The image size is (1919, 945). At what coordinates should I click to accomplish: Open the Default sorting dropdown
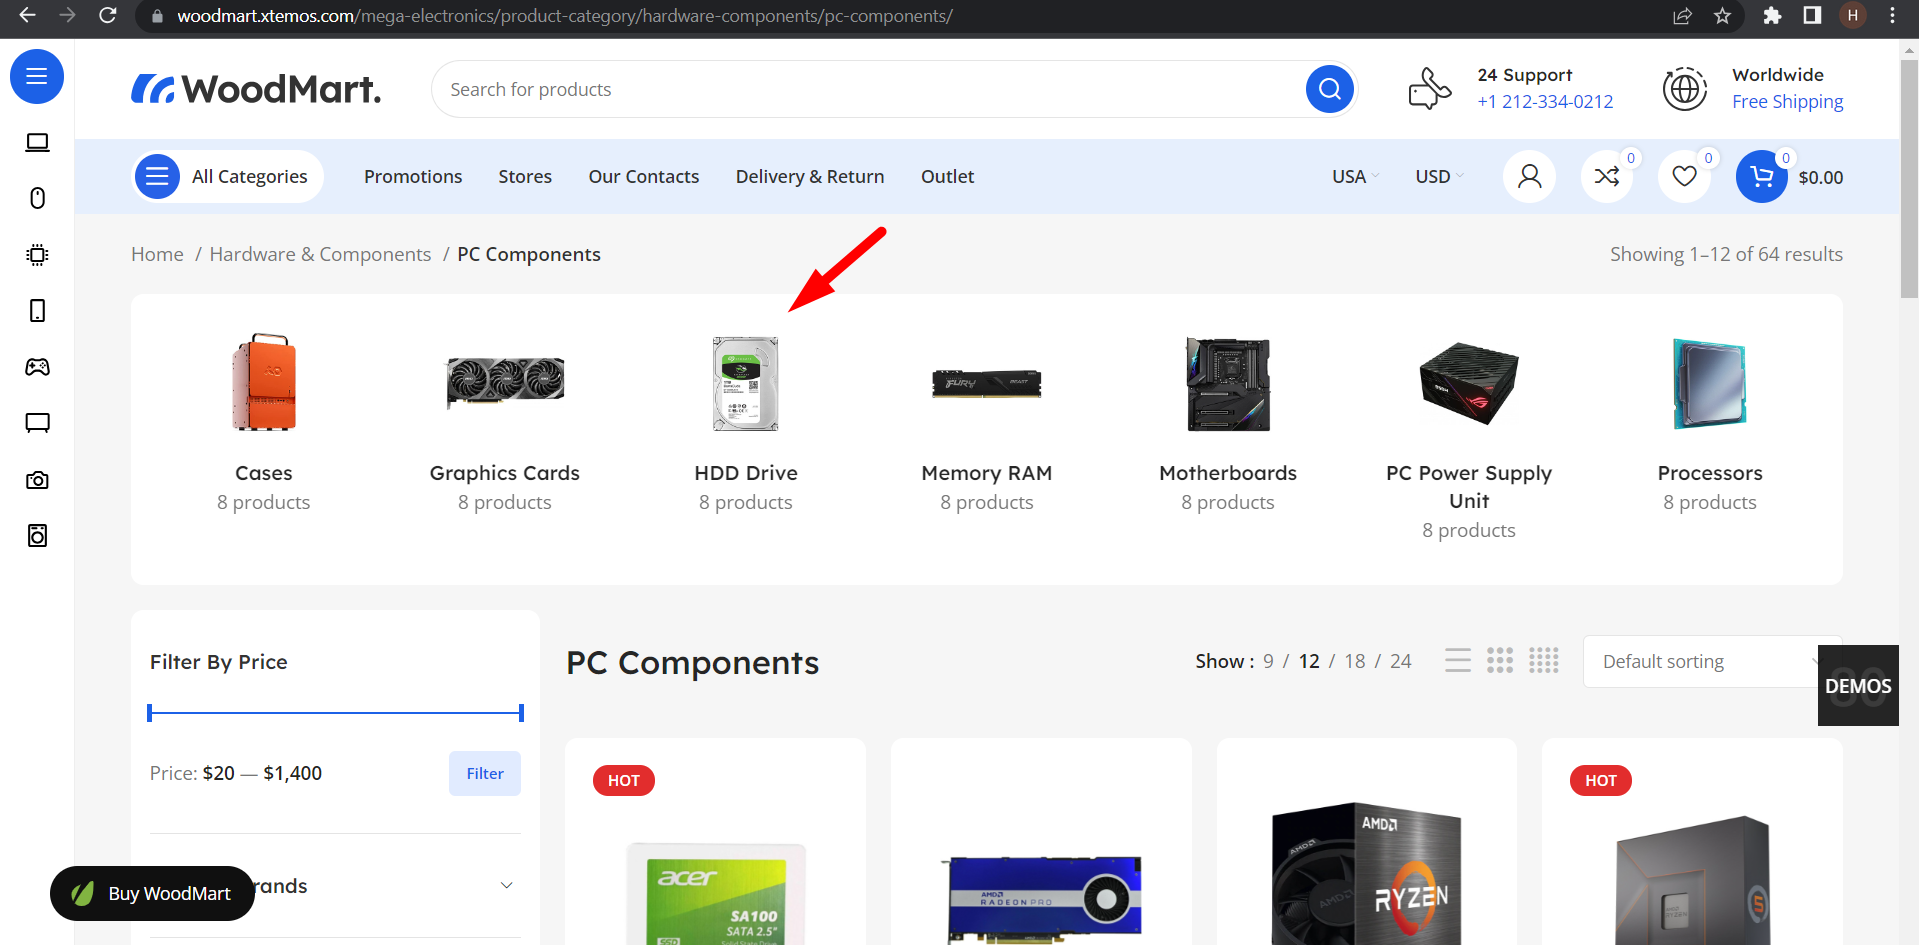tap(1712, 661)
